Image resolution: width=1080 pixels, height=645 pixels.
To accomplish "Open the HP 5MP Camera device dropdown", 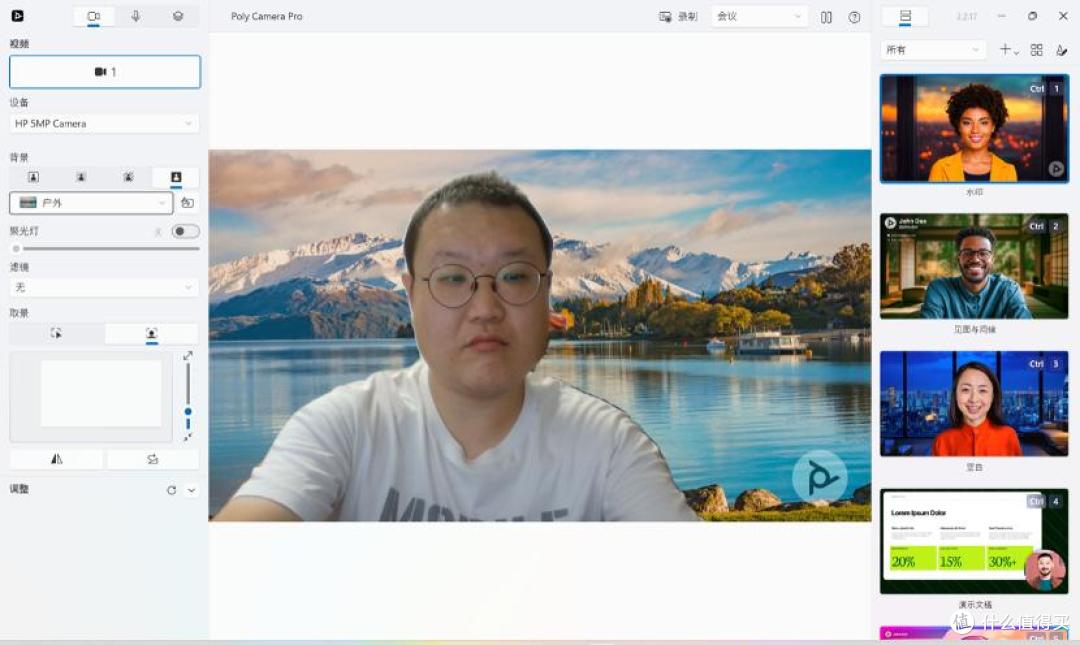I will coord(104,123).
